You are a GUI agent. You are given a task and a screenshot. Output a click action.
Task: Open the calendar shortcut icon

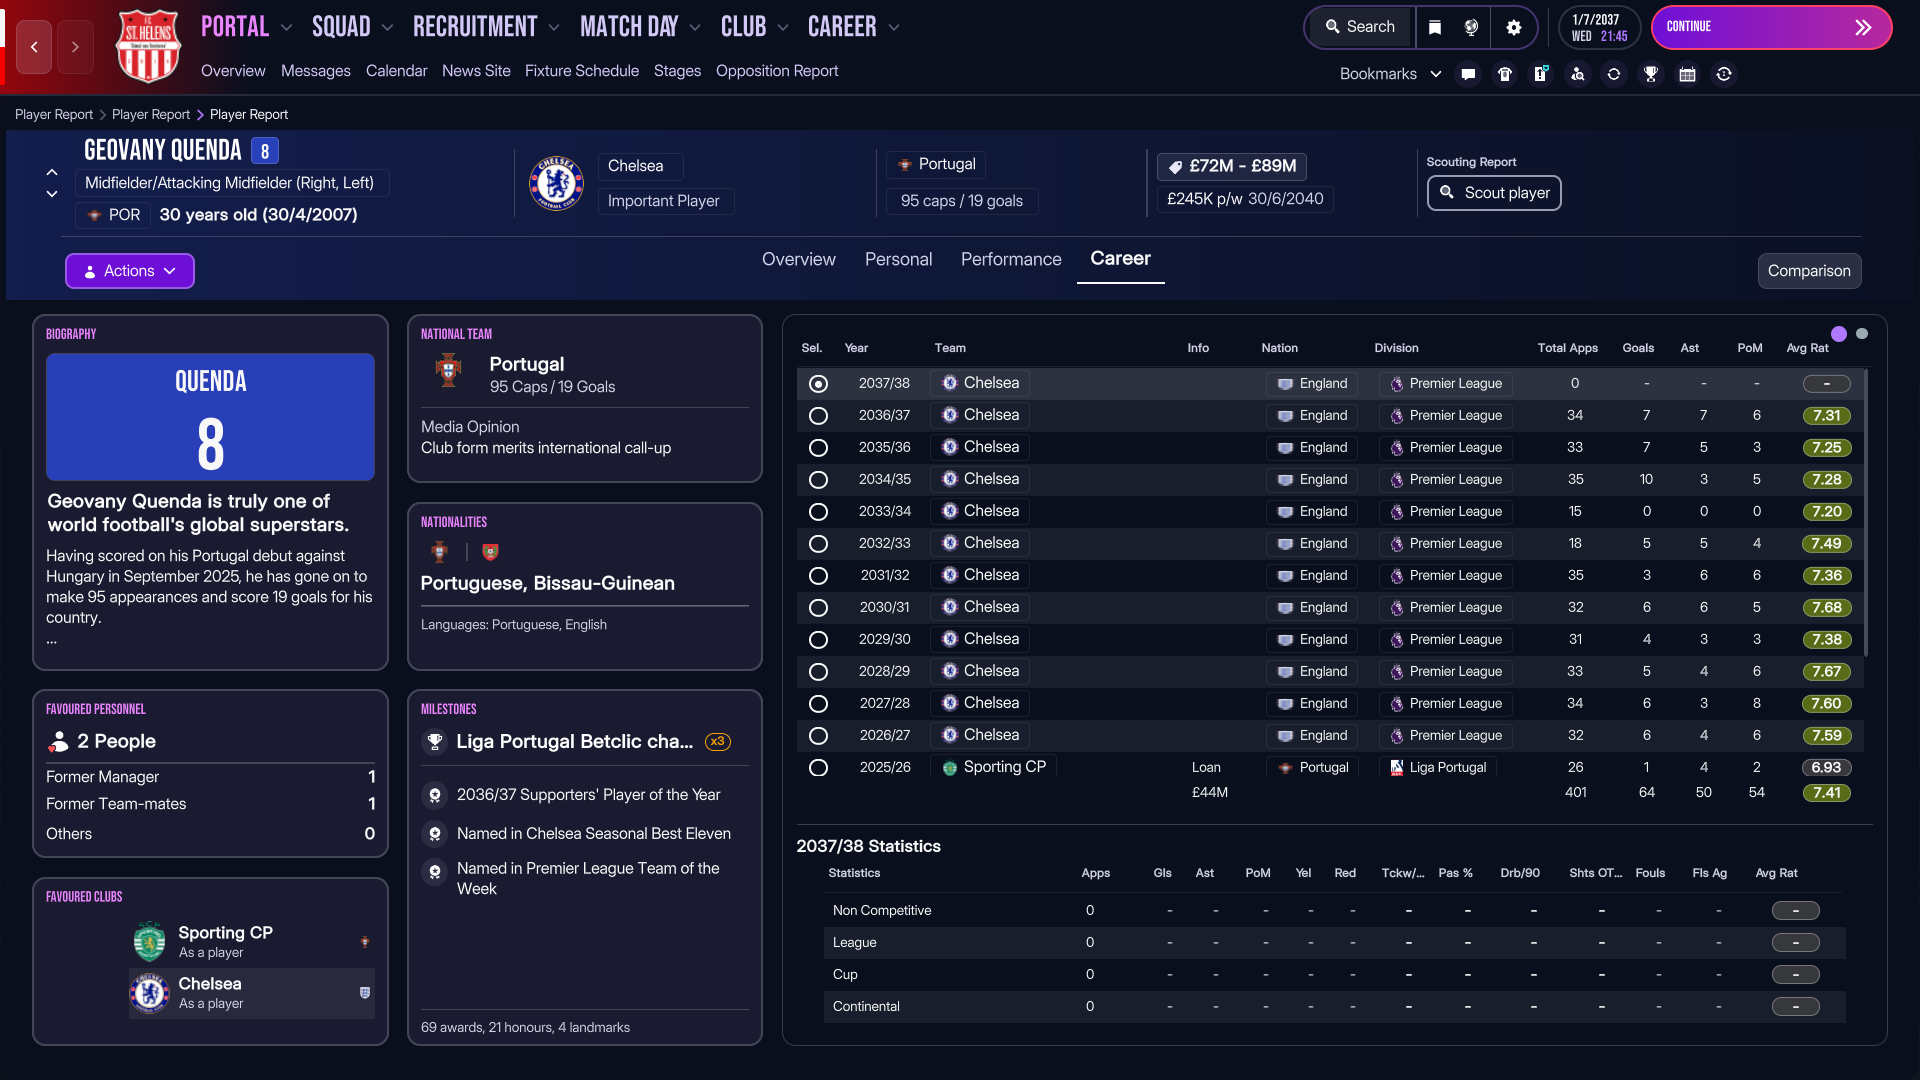[1687, 74]
